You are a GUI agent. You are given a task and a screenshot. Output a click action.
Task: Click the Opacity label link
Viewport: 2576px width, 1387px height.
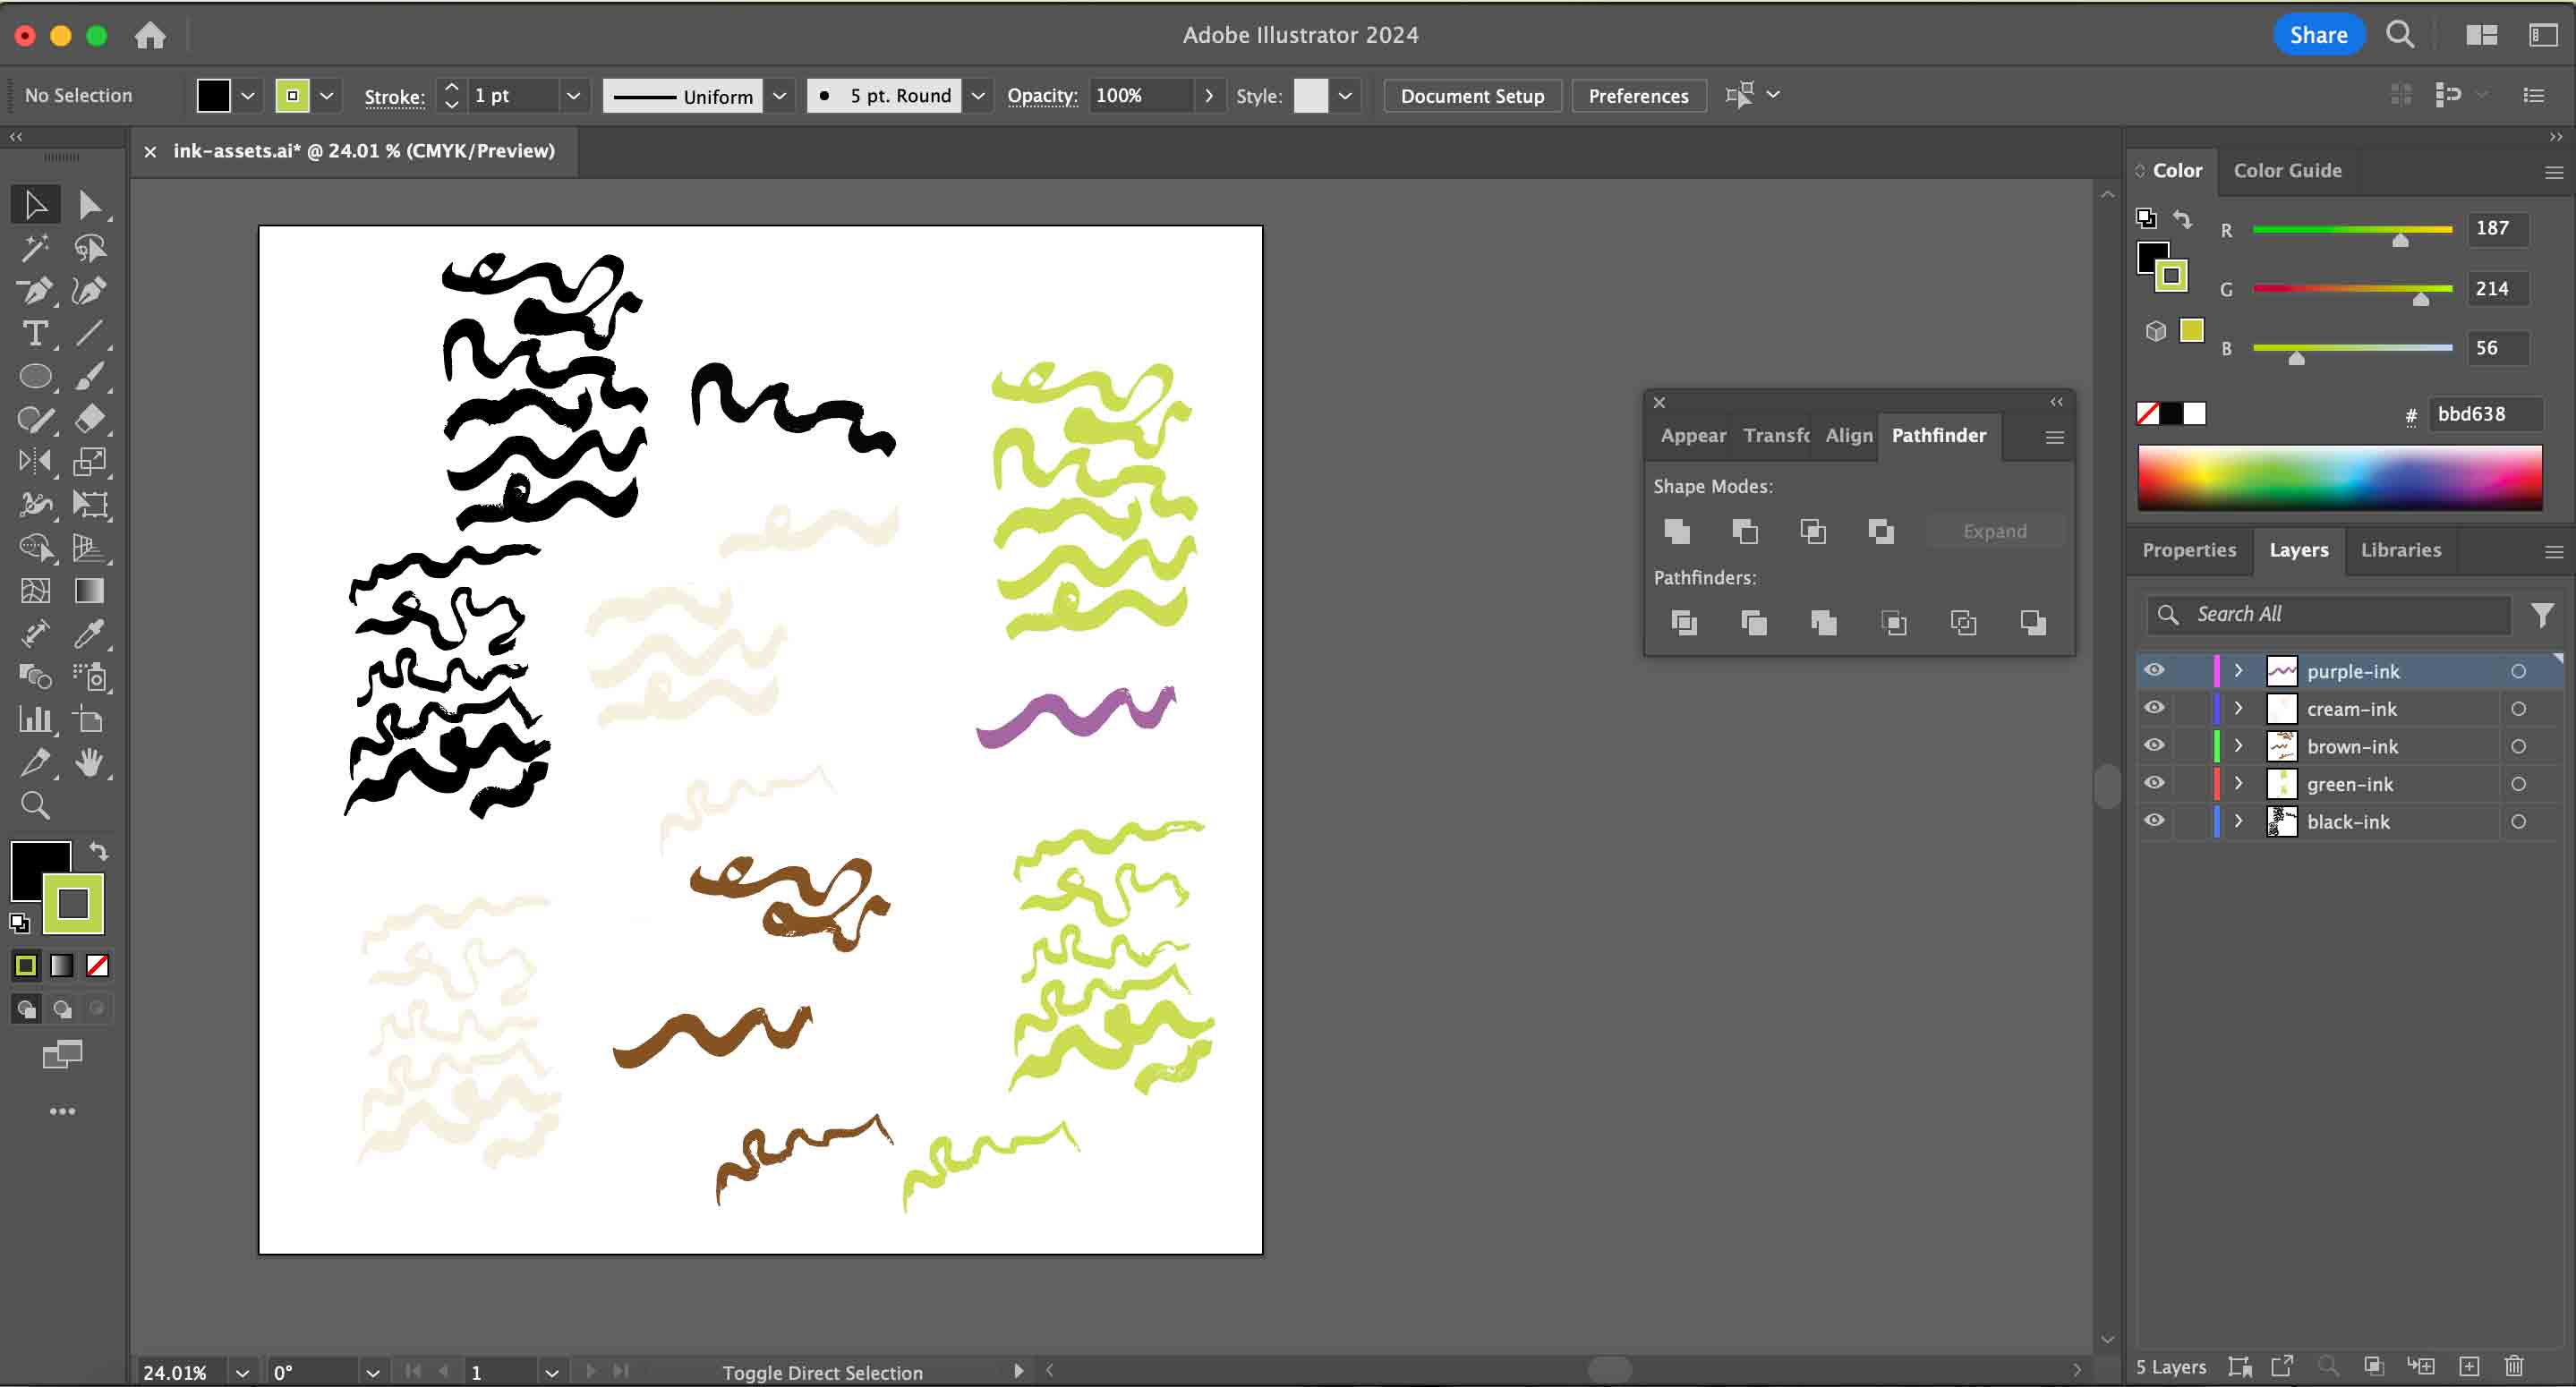tap(1042, 96)
